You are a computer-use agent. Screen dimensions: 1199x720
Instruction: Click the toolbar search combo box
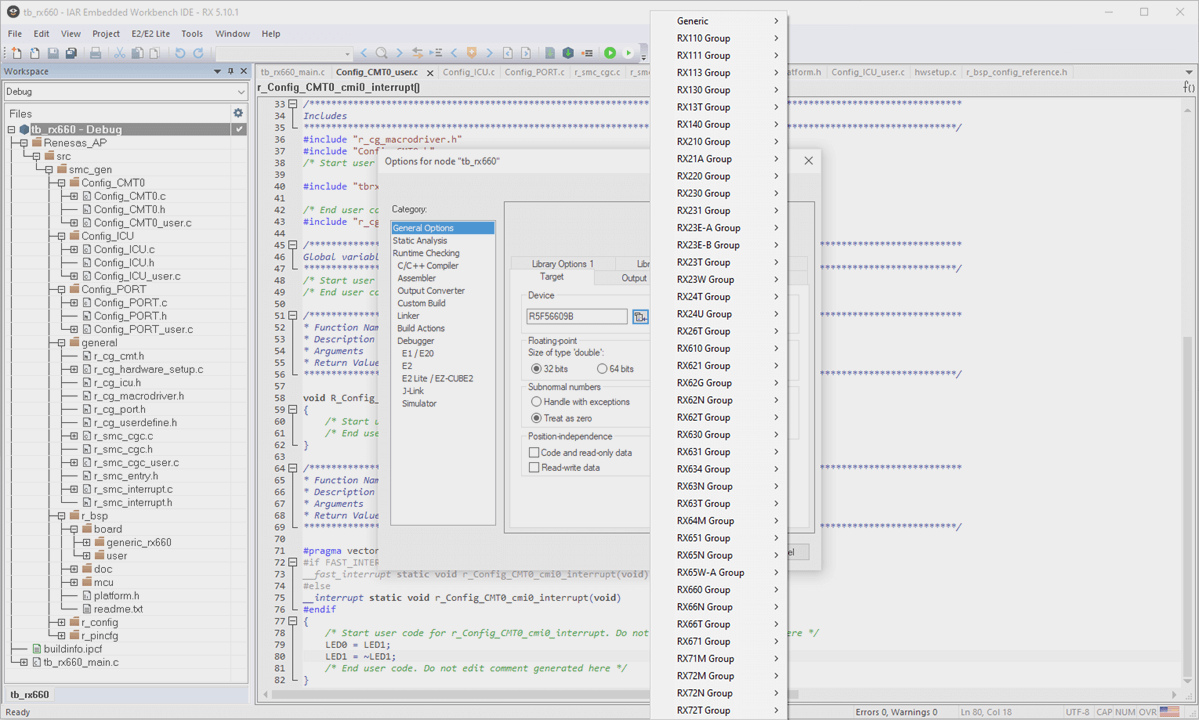pos(284,53)
